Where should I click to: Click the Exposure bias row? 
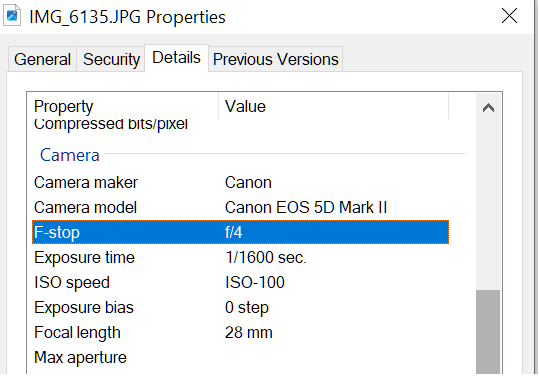[240, 307]
